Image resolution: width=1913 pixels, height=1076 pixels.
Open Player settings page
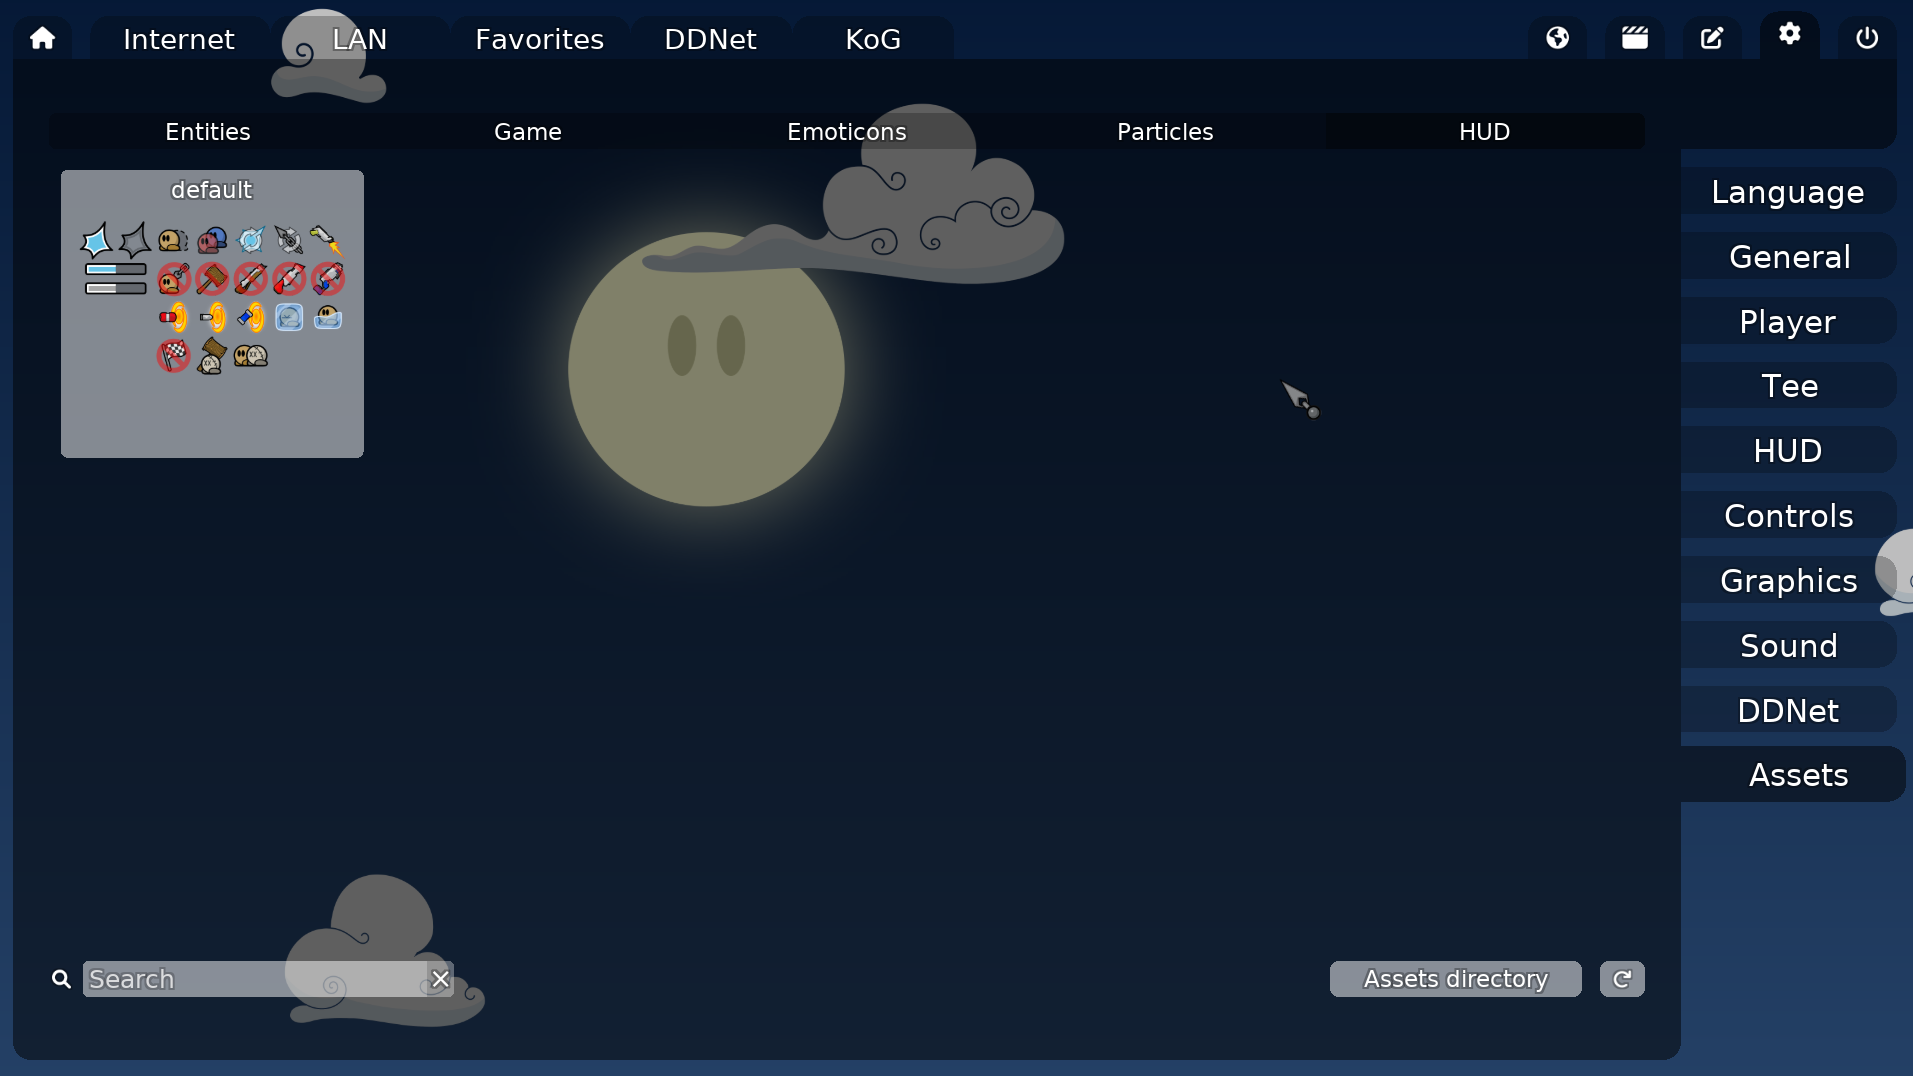[x=1788, y=321]
